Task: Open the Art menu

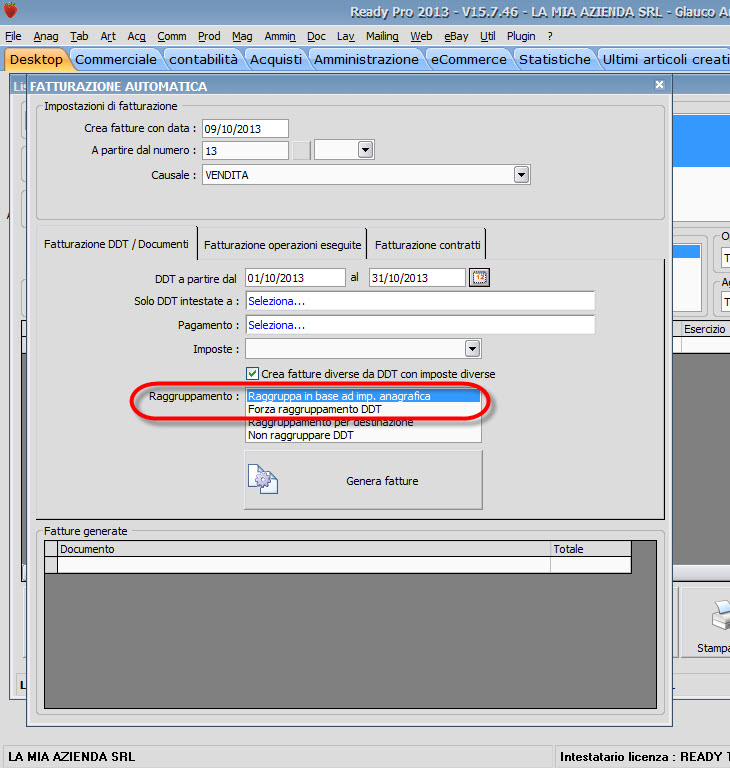Action: [108, 36]
